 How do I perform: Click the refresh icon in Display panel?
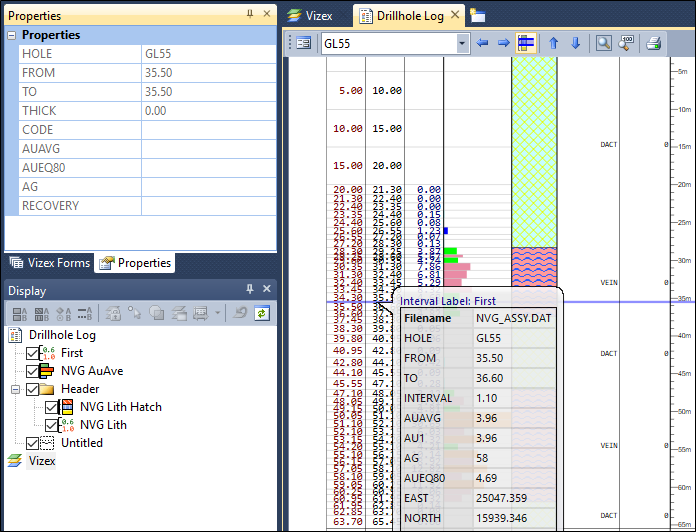[262, 313]
